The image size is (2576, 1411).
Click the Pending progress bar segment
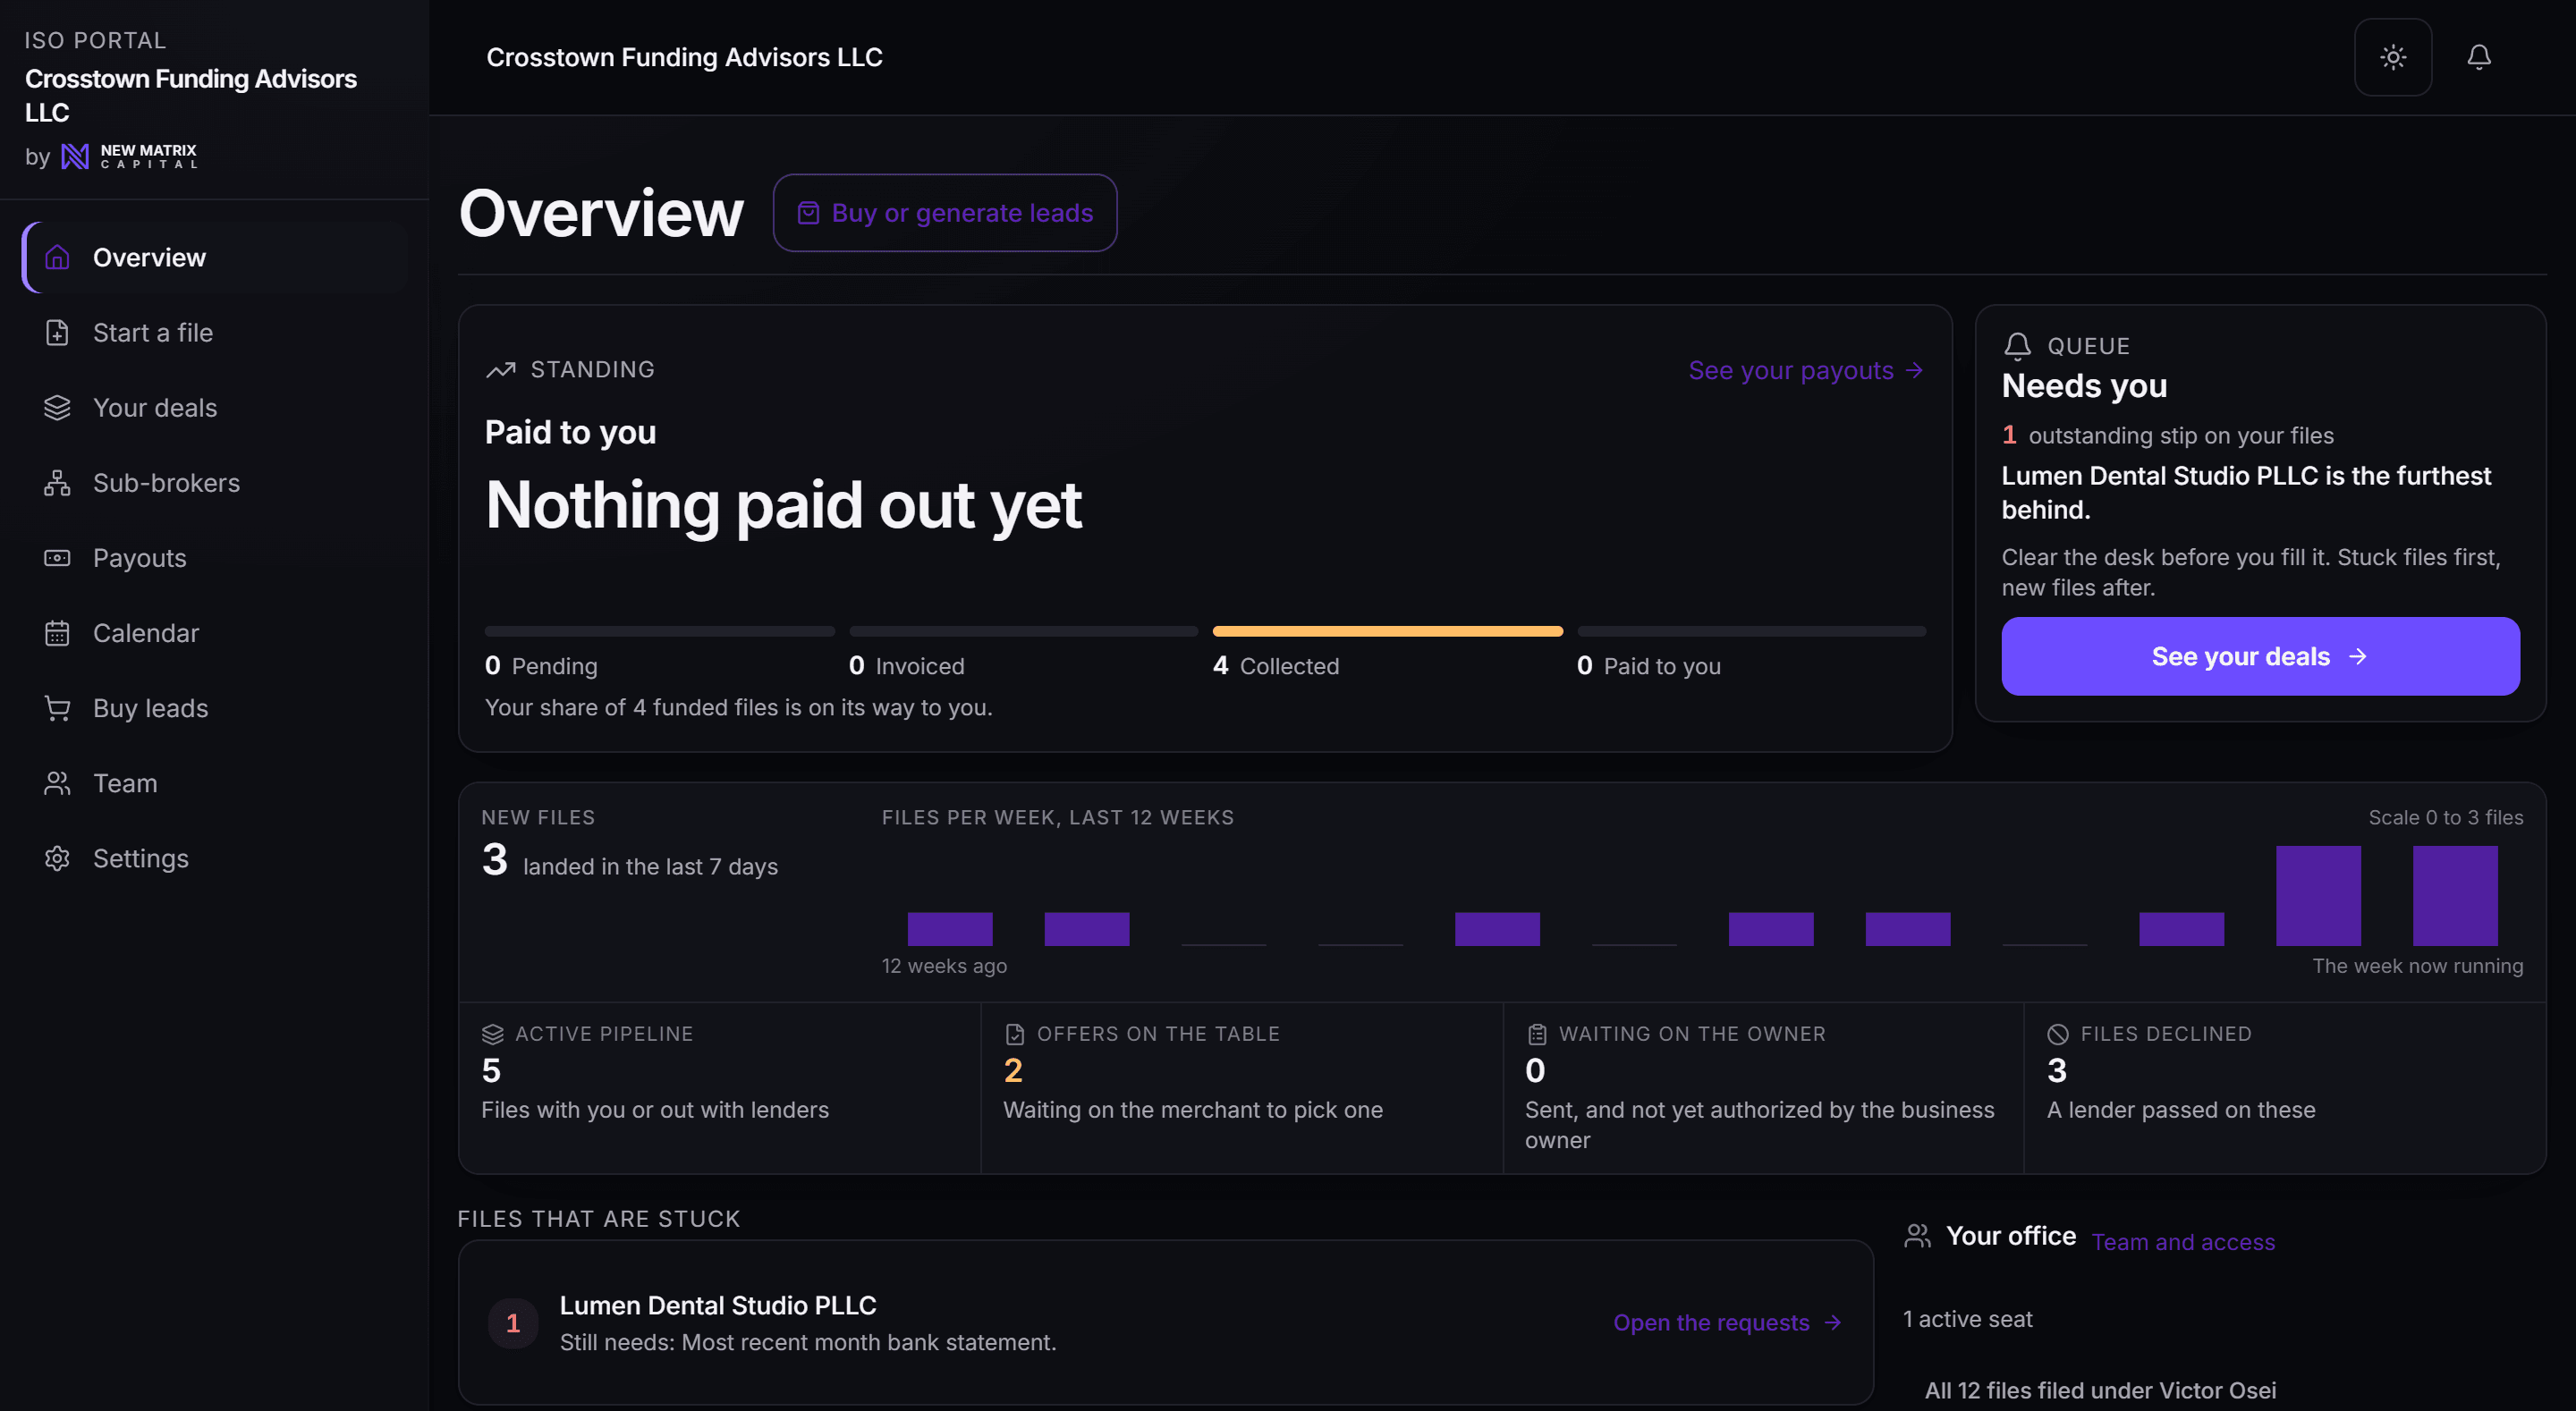(659, 631)
